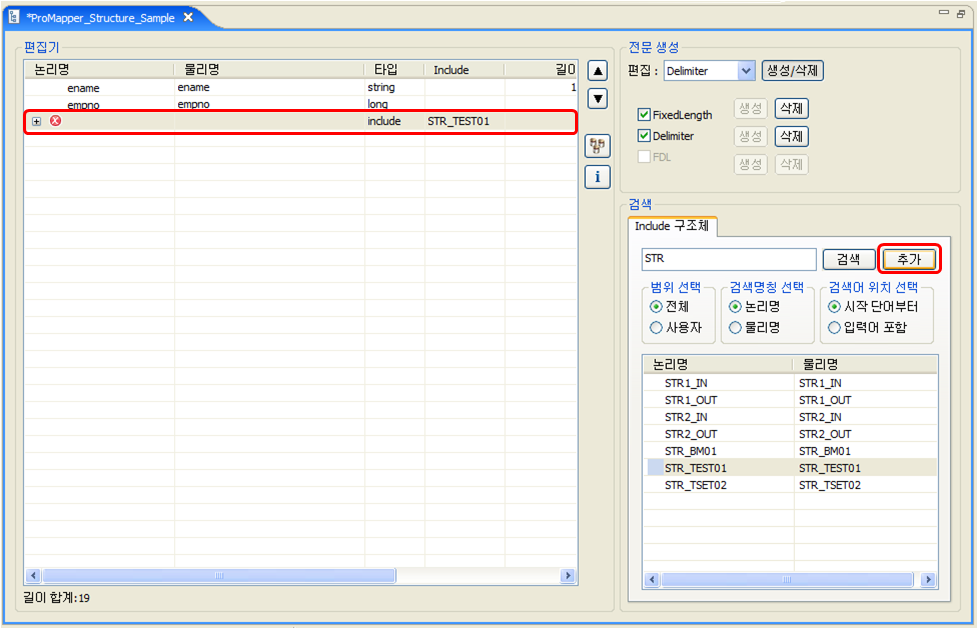This screenshot has width=978, height=629.
Task: Click the 검색 search button
Action: pos(848,259)
